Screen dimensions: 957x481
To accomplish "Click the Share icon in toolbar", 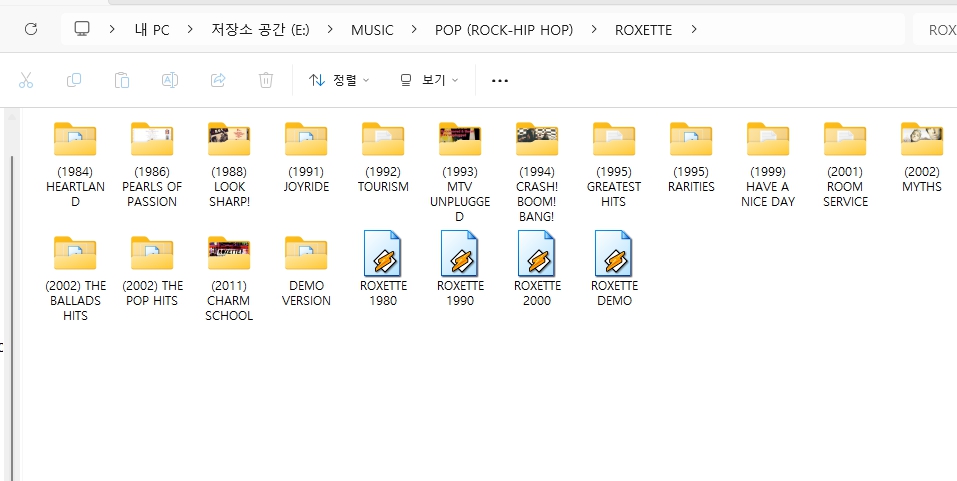I will 218,80.
